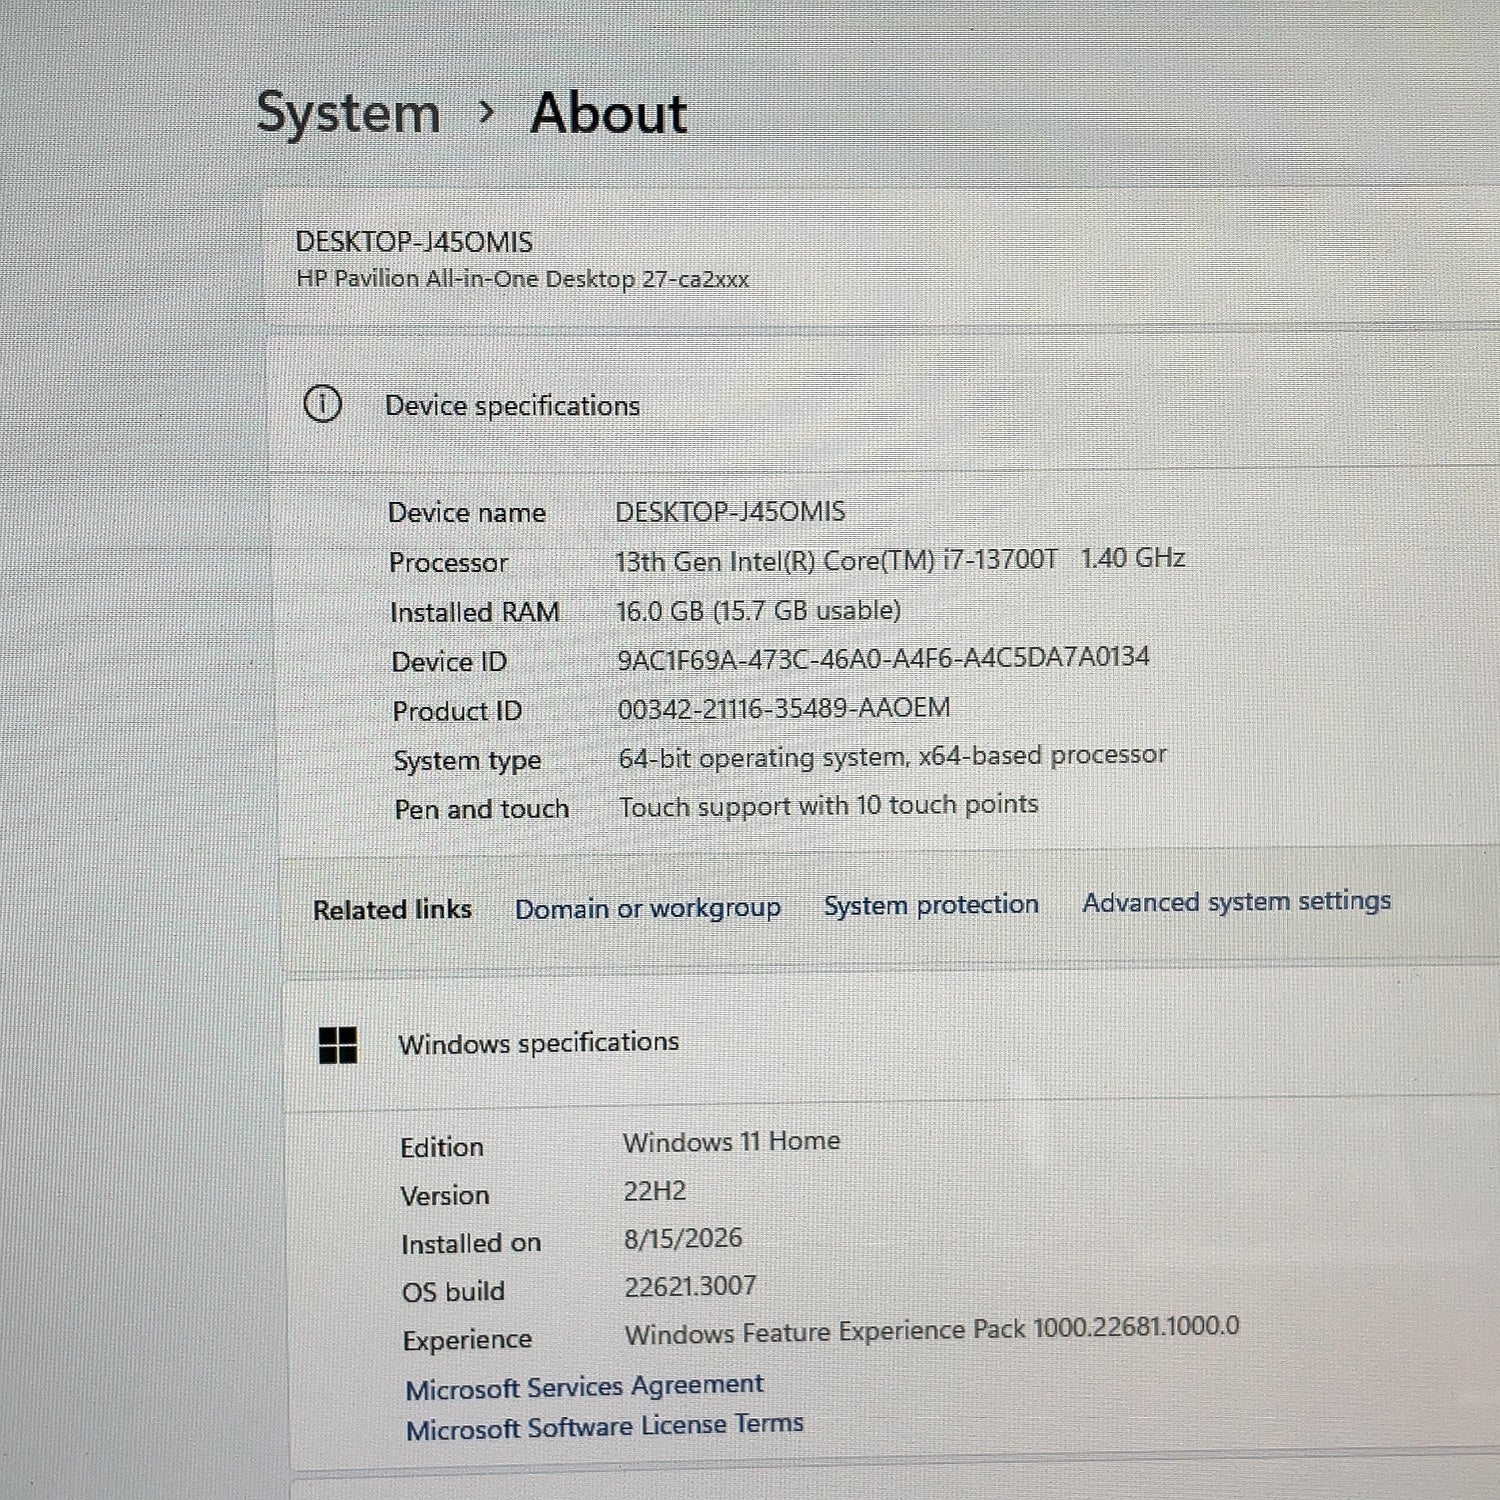1500x1500 pixels.
Task: Open Advanced system settings link
Action: click(1237, 901)
